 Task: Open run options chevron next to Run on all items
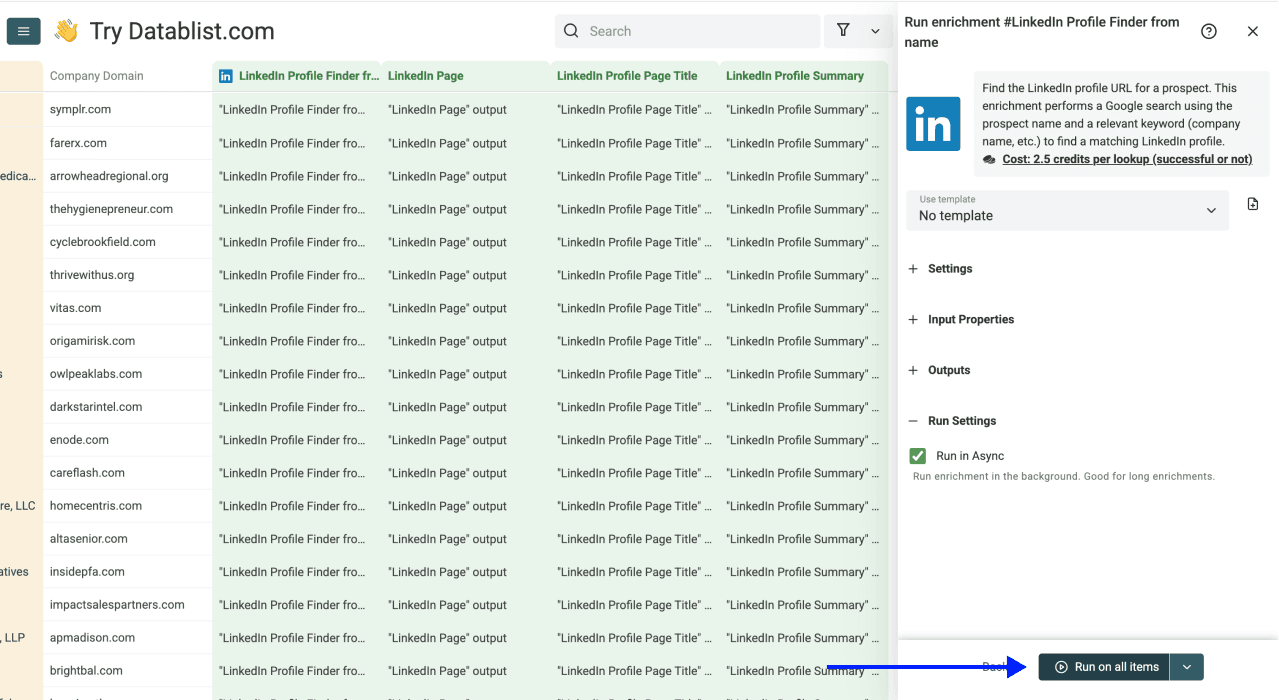(x=1186, y=667)
